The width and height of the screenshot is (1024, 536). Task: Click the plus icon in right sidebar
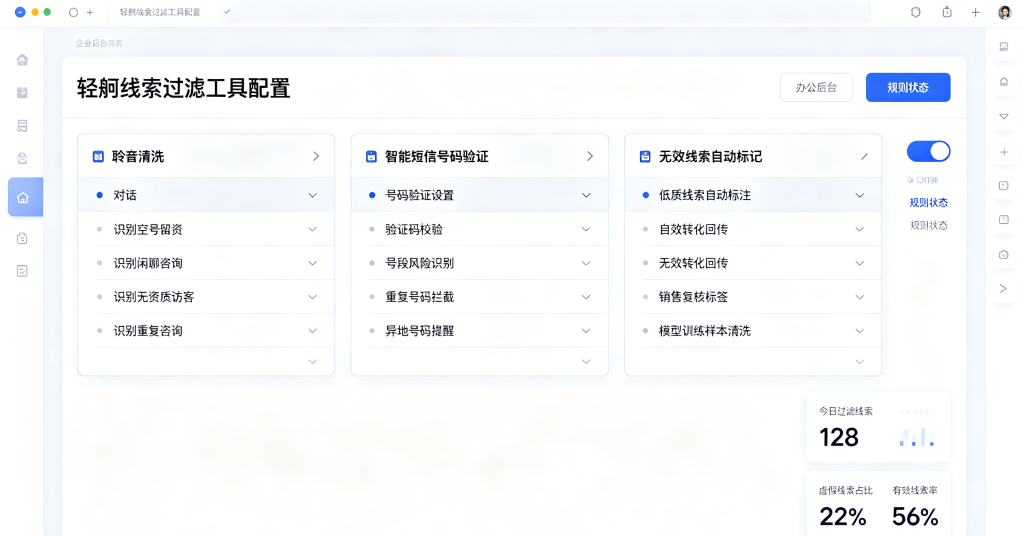1004,152
